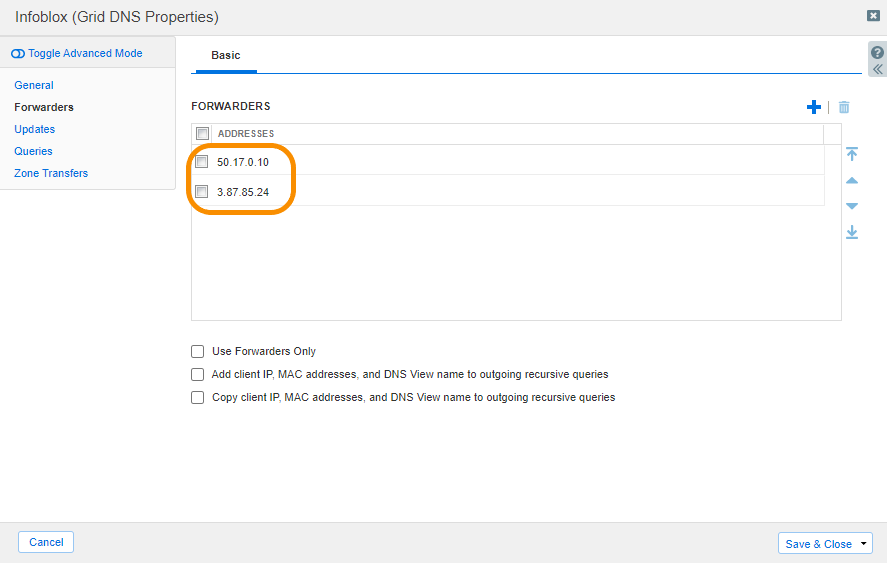Collapse the help side panel chevron
The image size is (887, 563).
tap(877, 70)
